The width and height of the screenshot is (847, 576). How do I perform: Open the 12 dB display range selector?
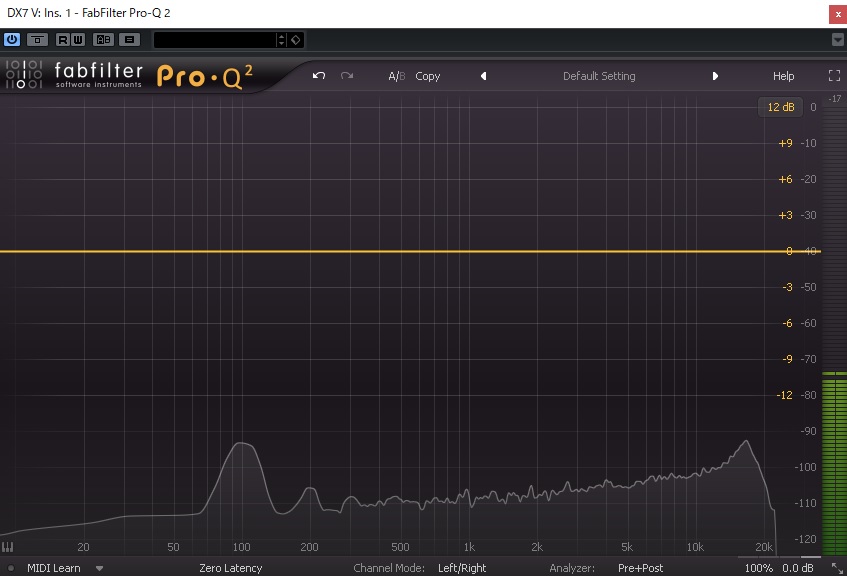[781, 107]
